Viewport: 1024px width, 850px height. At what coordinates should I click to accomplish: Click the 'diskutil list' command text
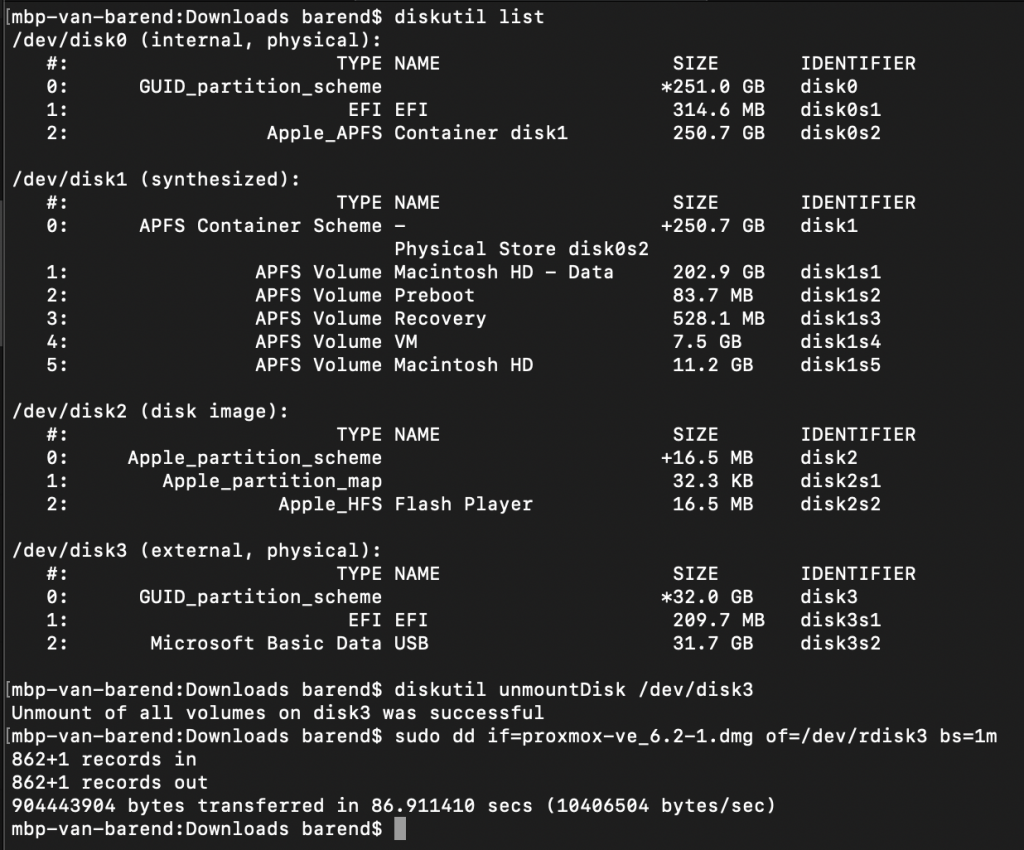pos(469,16)
